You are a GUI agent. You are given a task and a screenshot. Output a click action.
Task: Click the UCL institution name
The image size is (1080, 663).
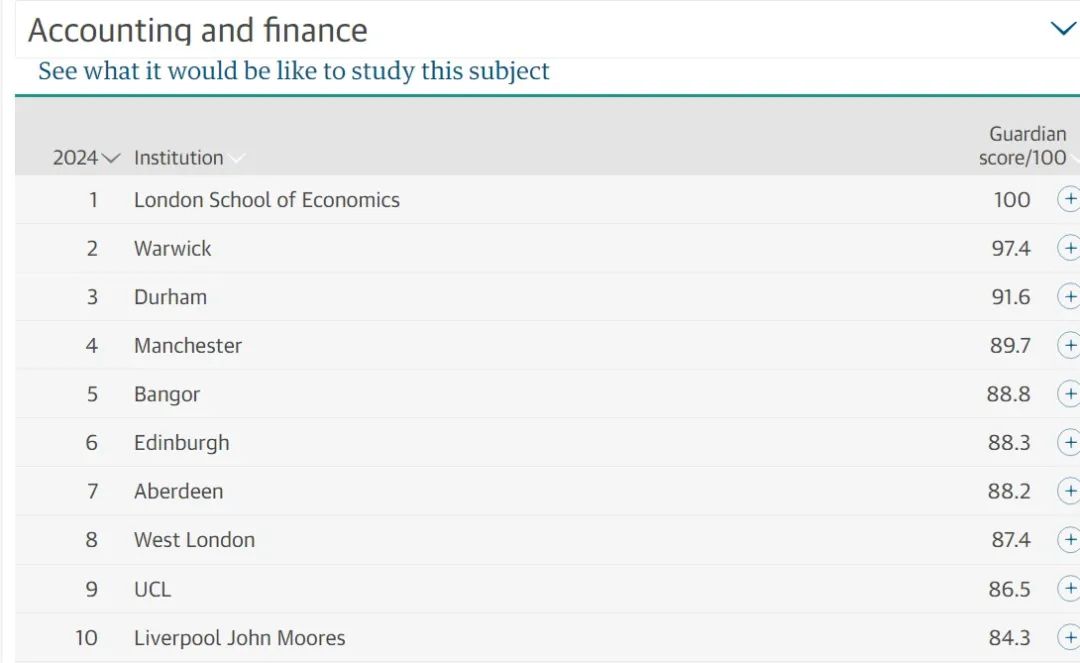(152, 589)
